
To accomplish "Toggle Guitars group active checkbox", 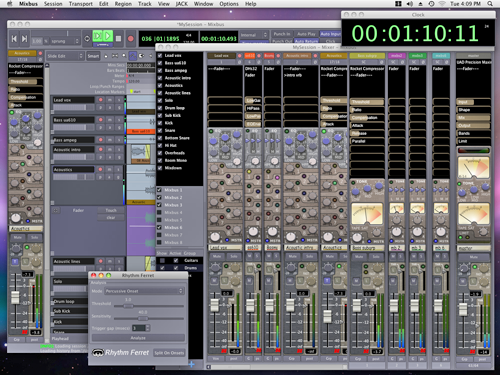I will coord(176,260).
